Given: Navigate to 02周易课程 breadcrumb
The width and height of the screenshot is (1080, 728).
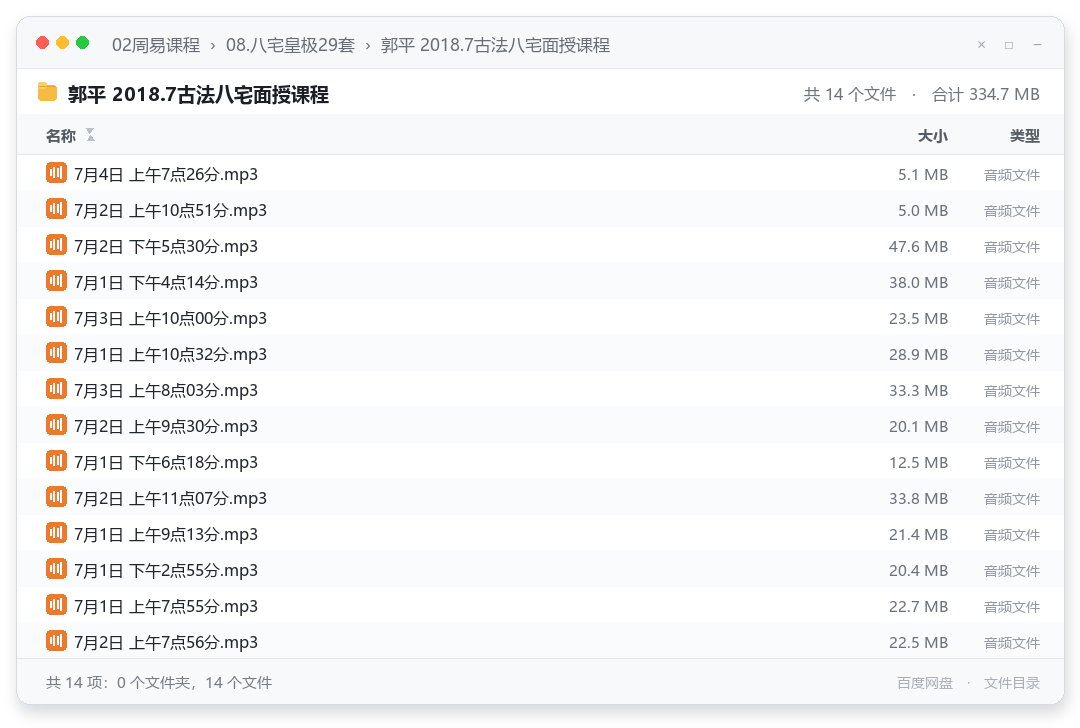Looking at the screenshot, I should 156,45.
